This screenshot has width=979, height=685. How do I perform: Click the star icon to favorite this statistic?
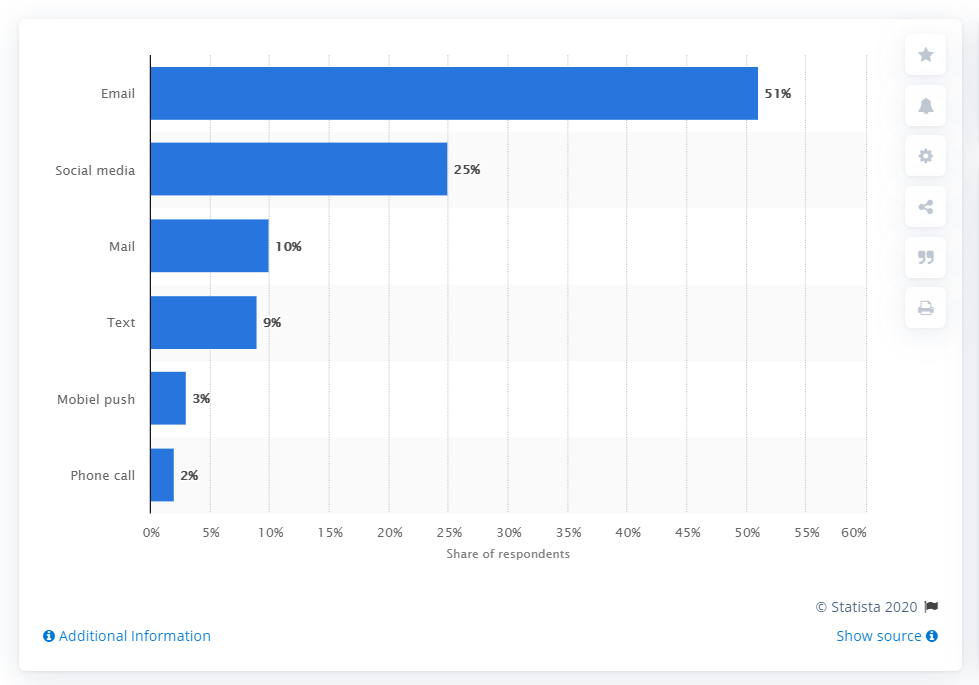(924, 54)
